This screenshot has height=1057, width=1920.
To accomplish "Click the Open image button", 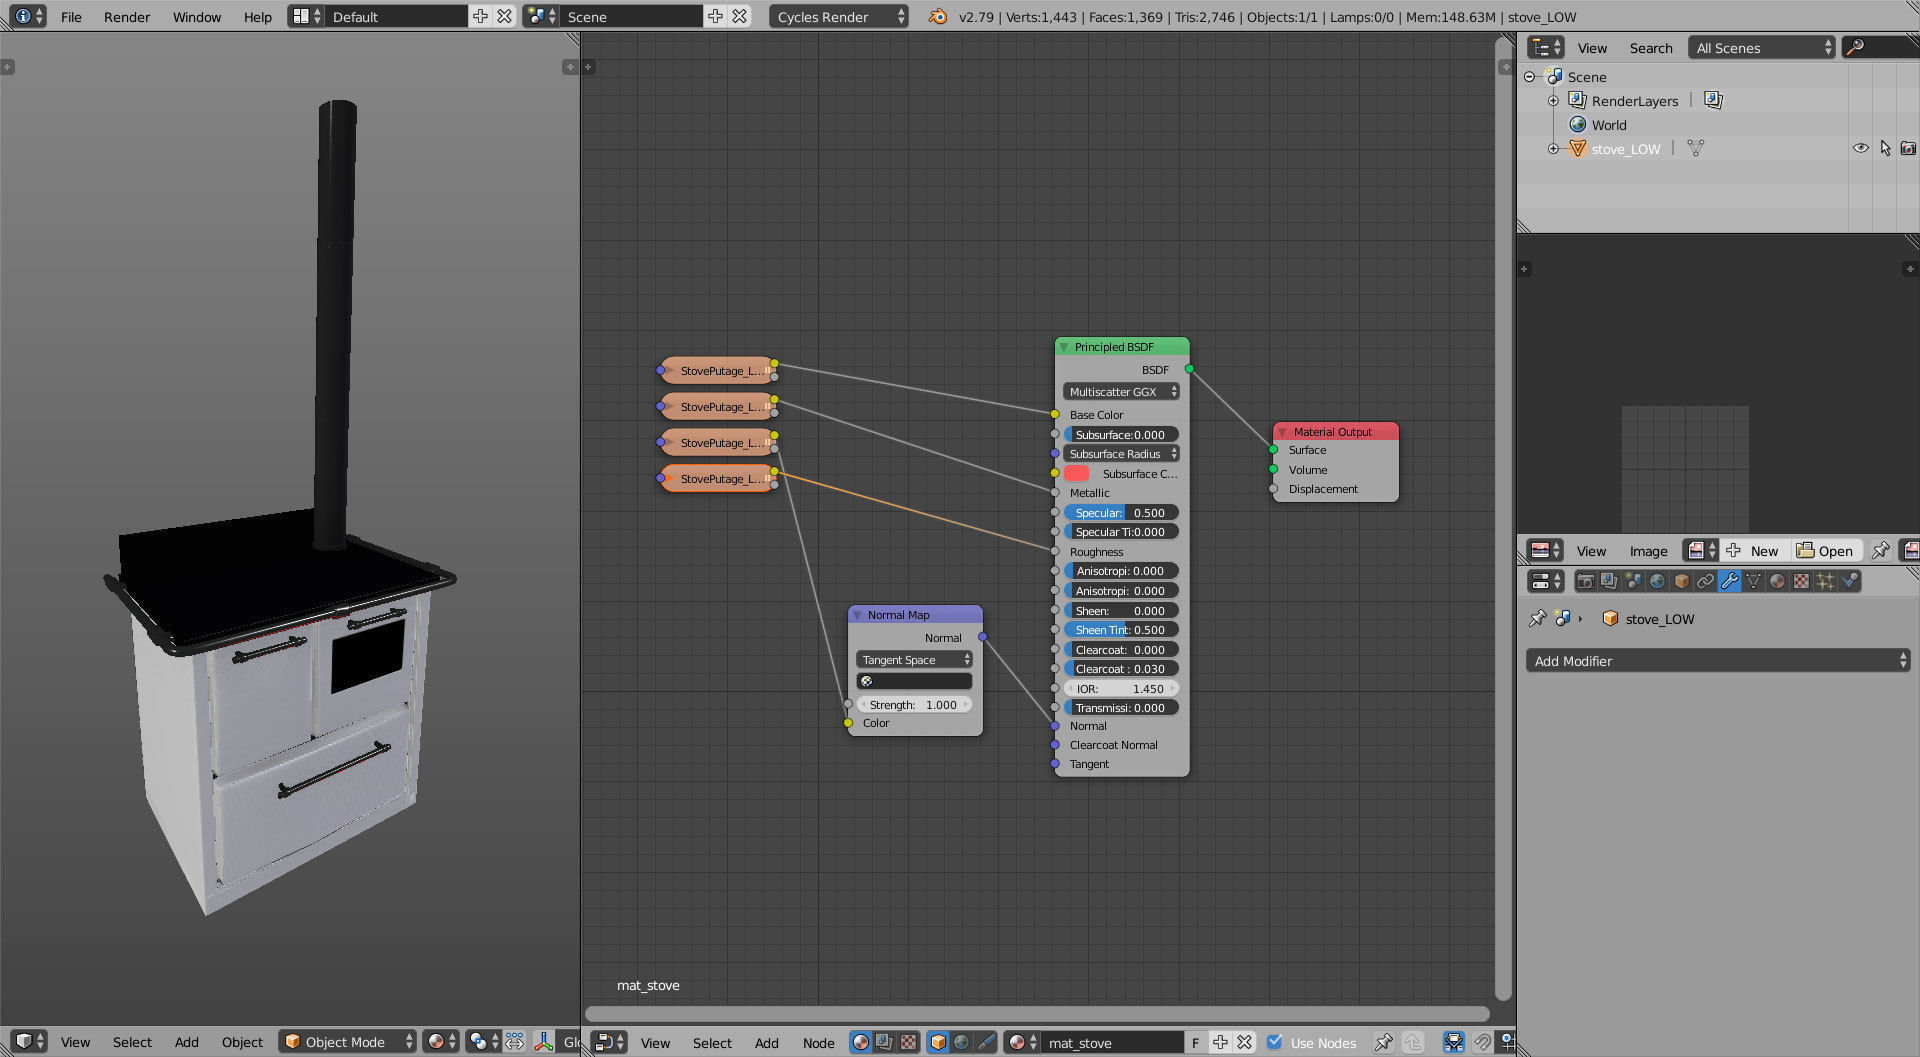I will point(1825,550).
